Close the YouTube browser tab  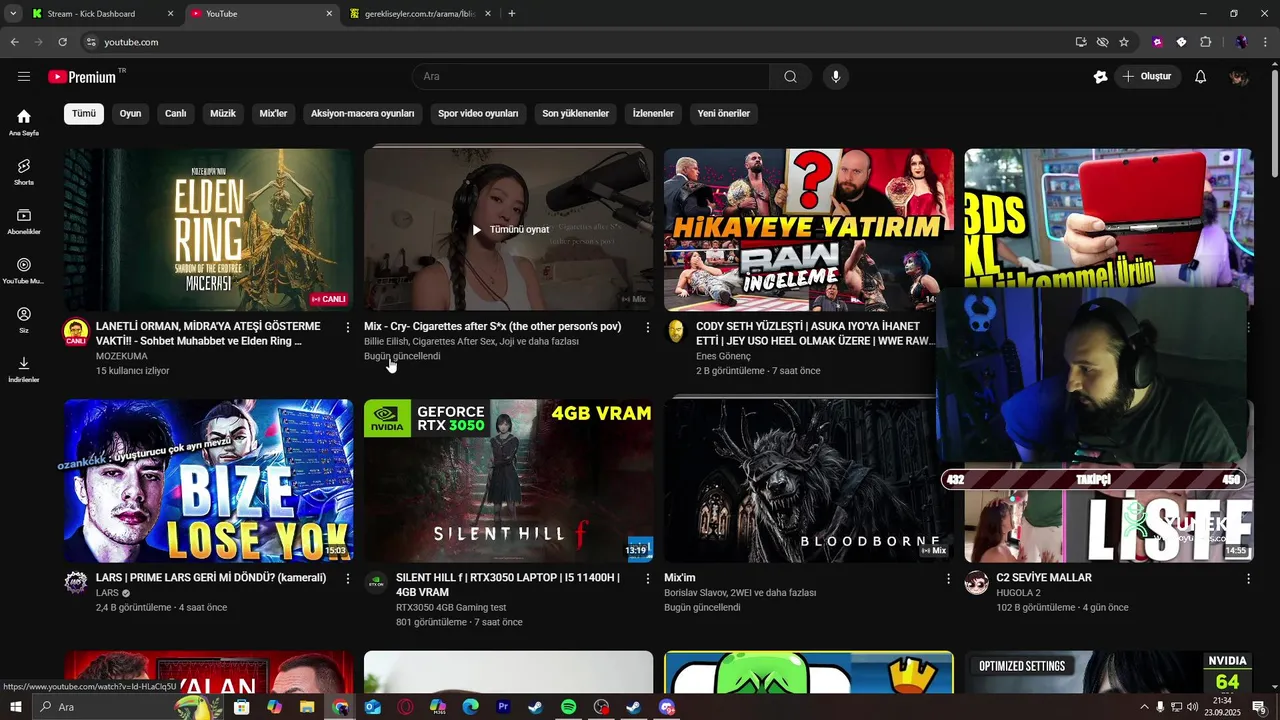(329, 14)
